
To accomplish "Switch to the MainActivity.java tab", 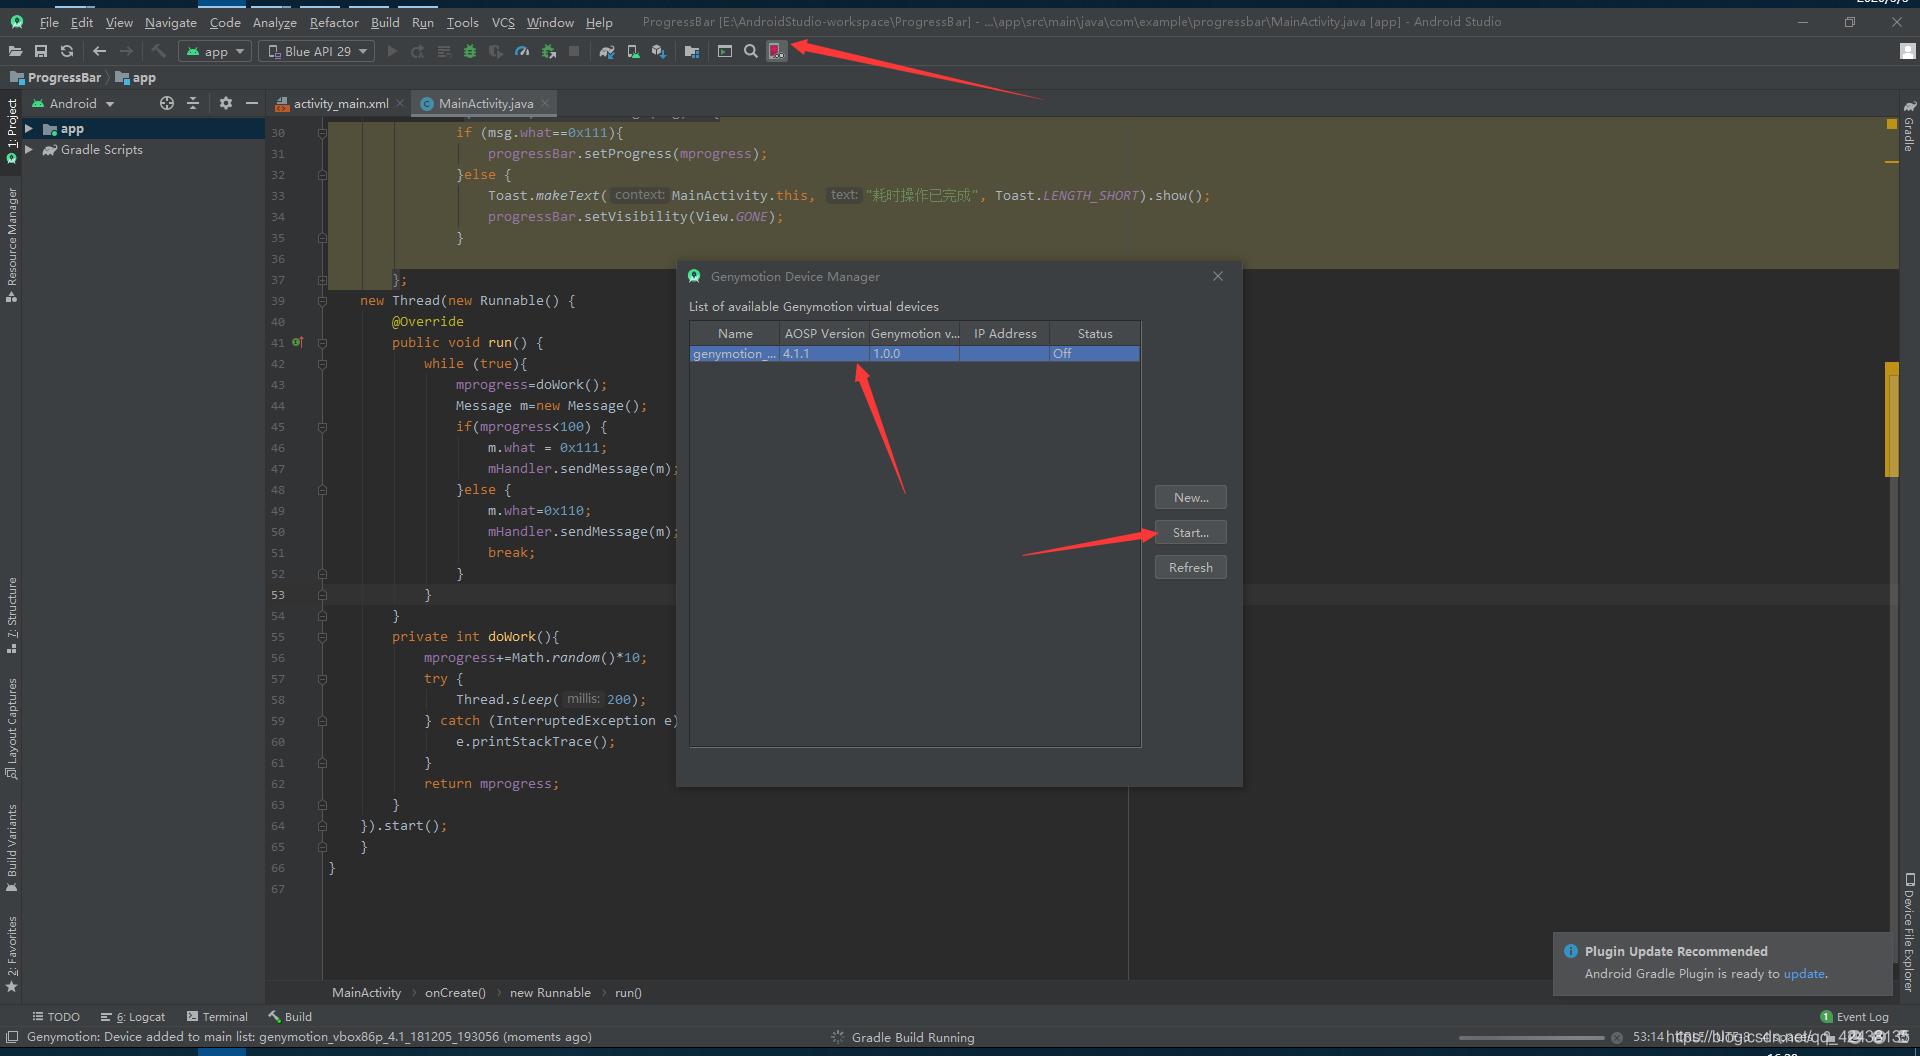I will (x=485, y=103).
